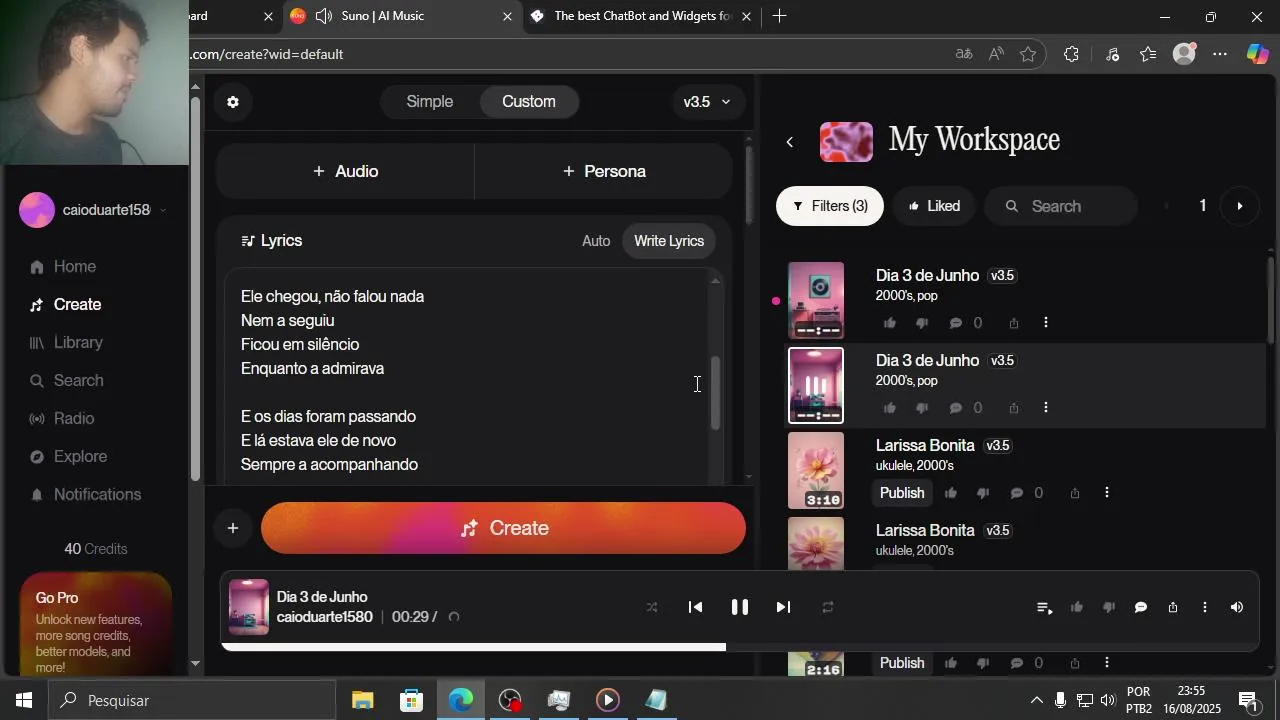The image size is (1280, 720).
Task: Click the Go Pro upgrade card
Action: point(96,625)
